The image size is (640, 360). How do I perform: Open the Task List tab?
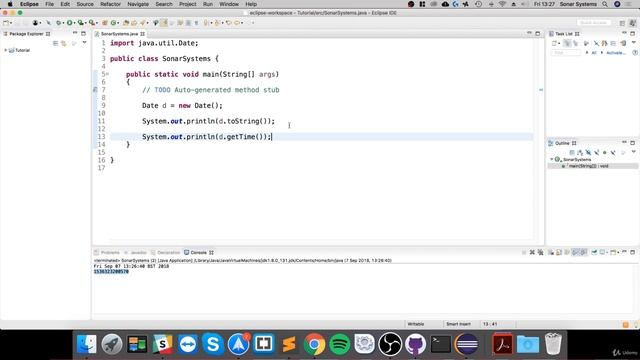[564, 34]
